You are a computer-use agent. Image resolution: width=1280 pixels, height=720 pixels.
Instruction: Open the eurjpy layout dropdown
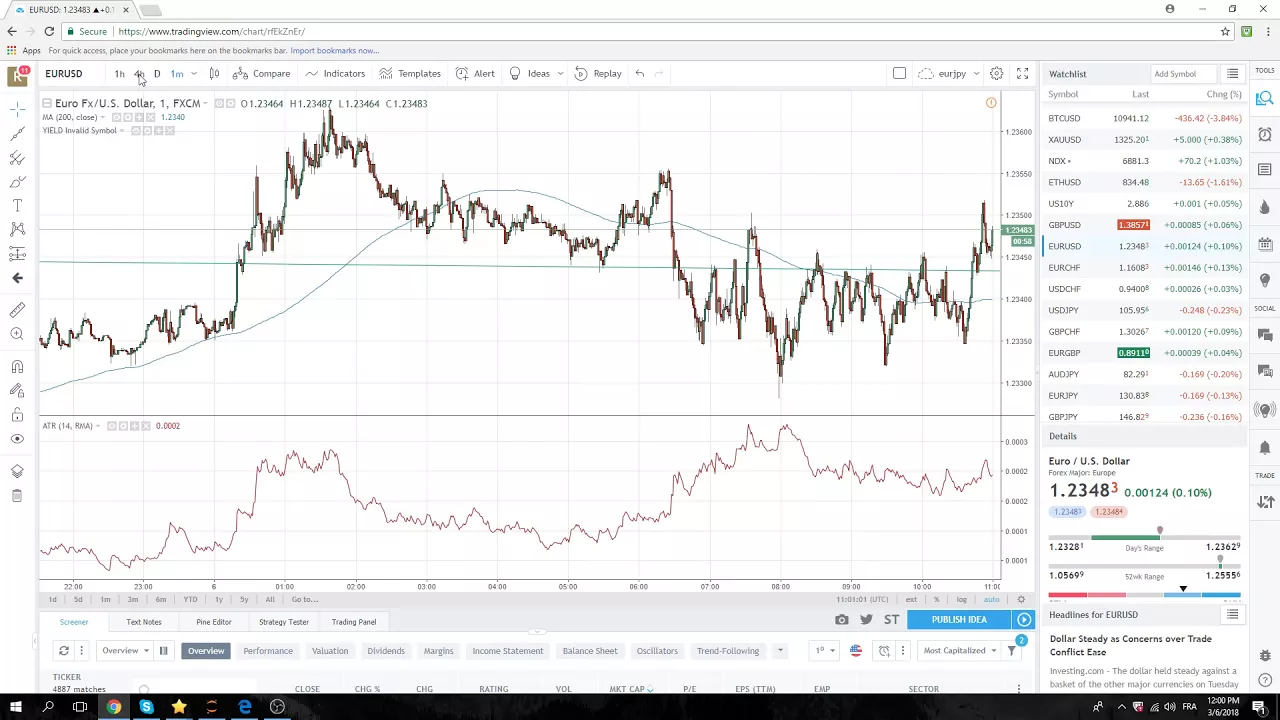pyautogui.click(x=947, y=73)
